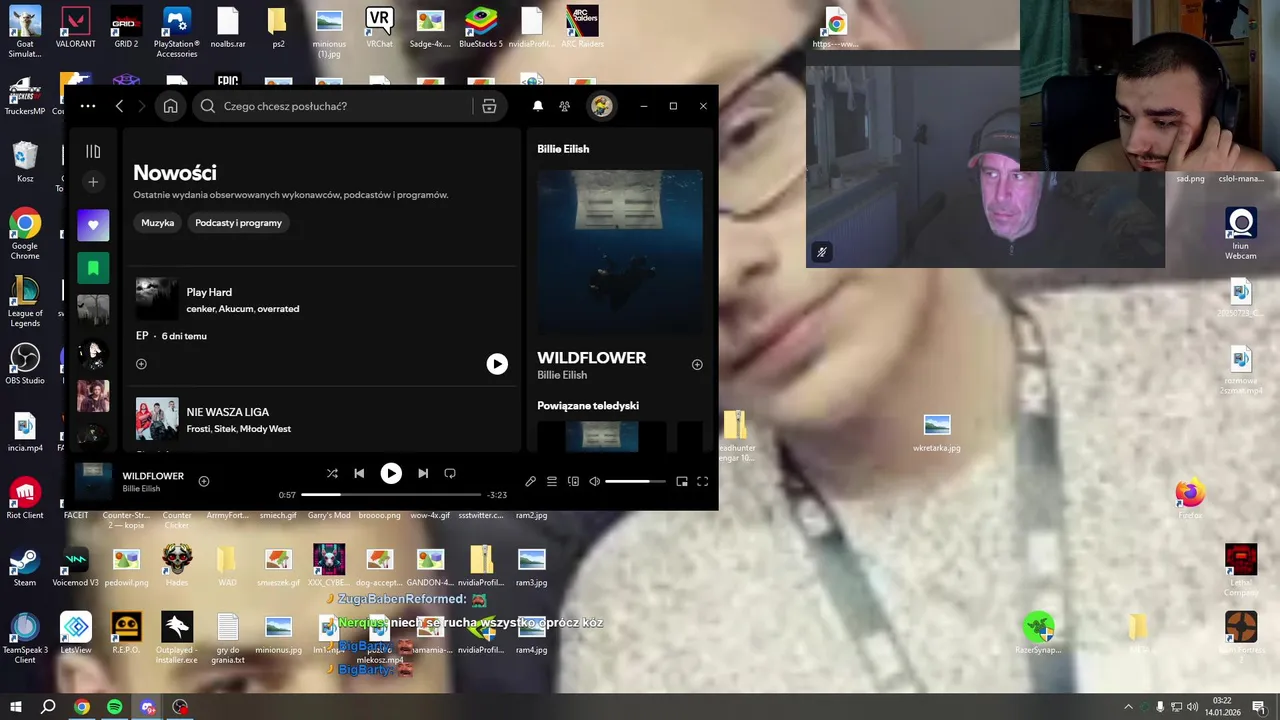Toggle shuffle in Spotify player

click(332, 473)
